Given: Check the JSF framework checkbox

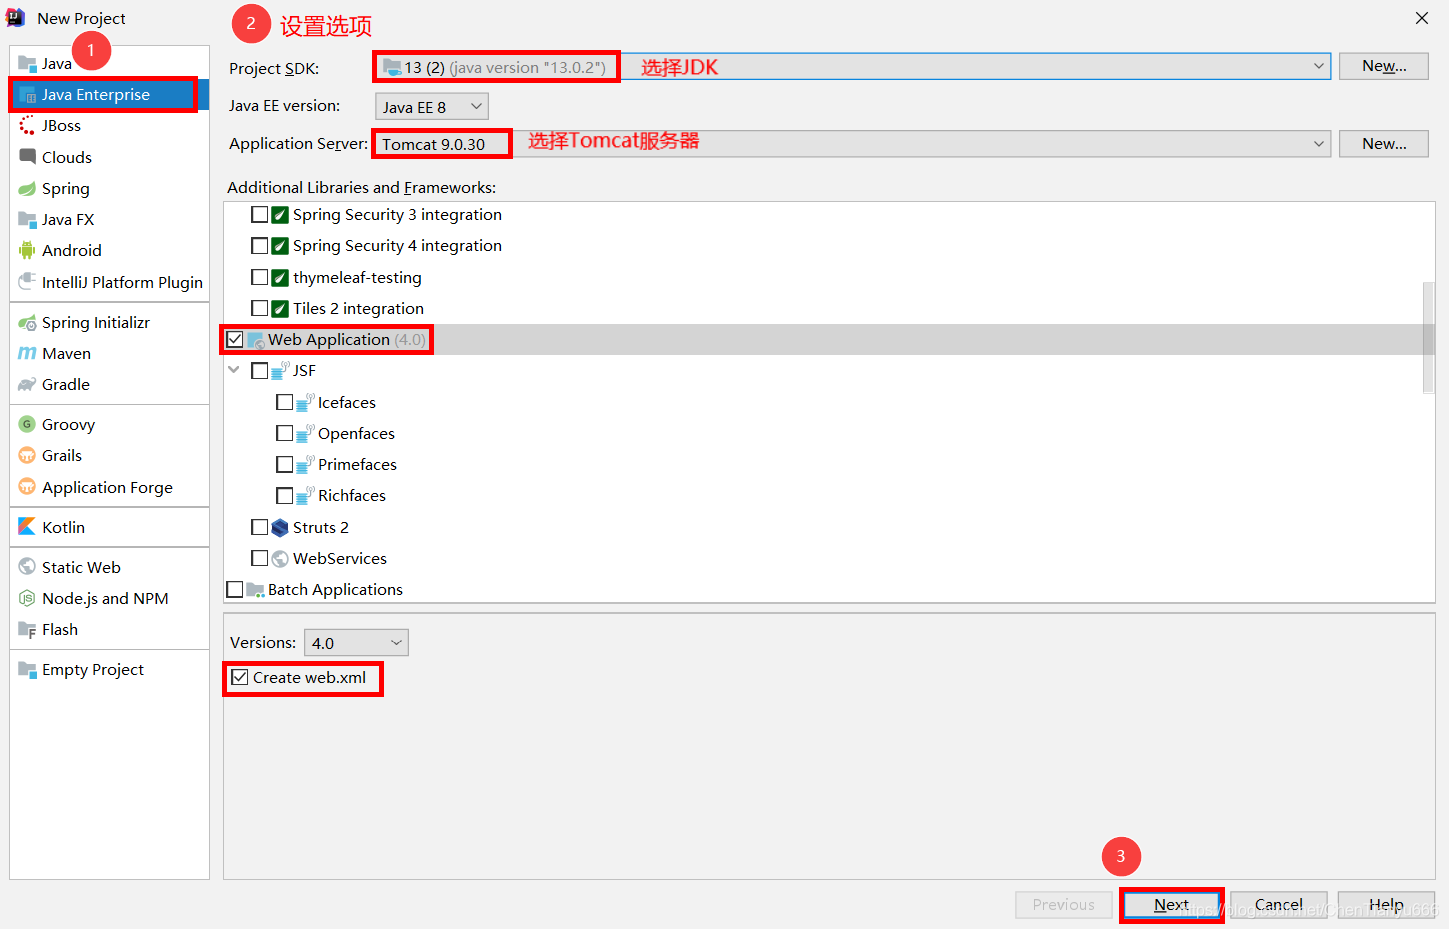Looking at the screenshot, I should click(260, 371).
